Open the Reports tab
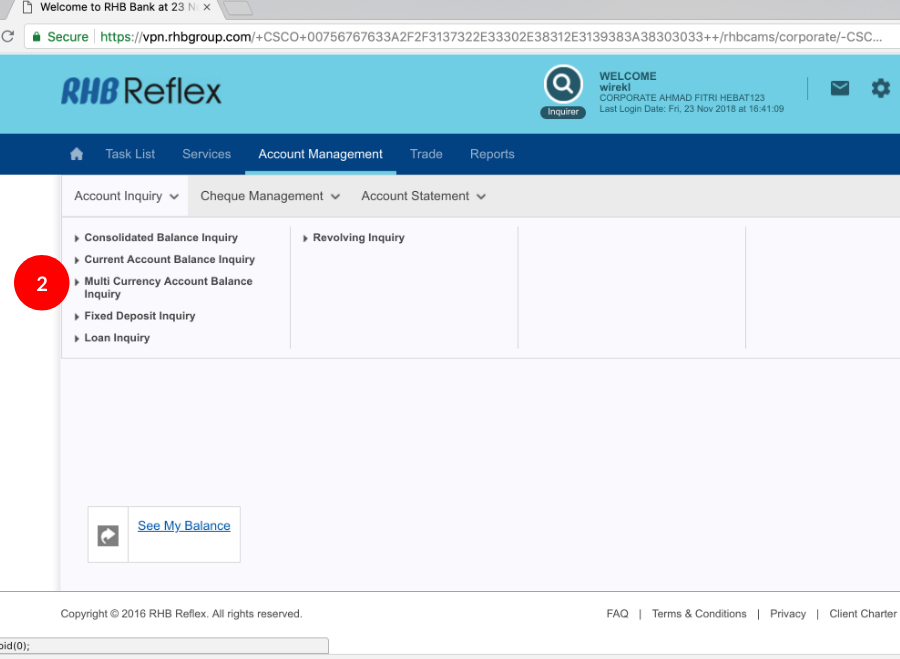Viewport: 900px width, 659px height. tap(492, 154)
